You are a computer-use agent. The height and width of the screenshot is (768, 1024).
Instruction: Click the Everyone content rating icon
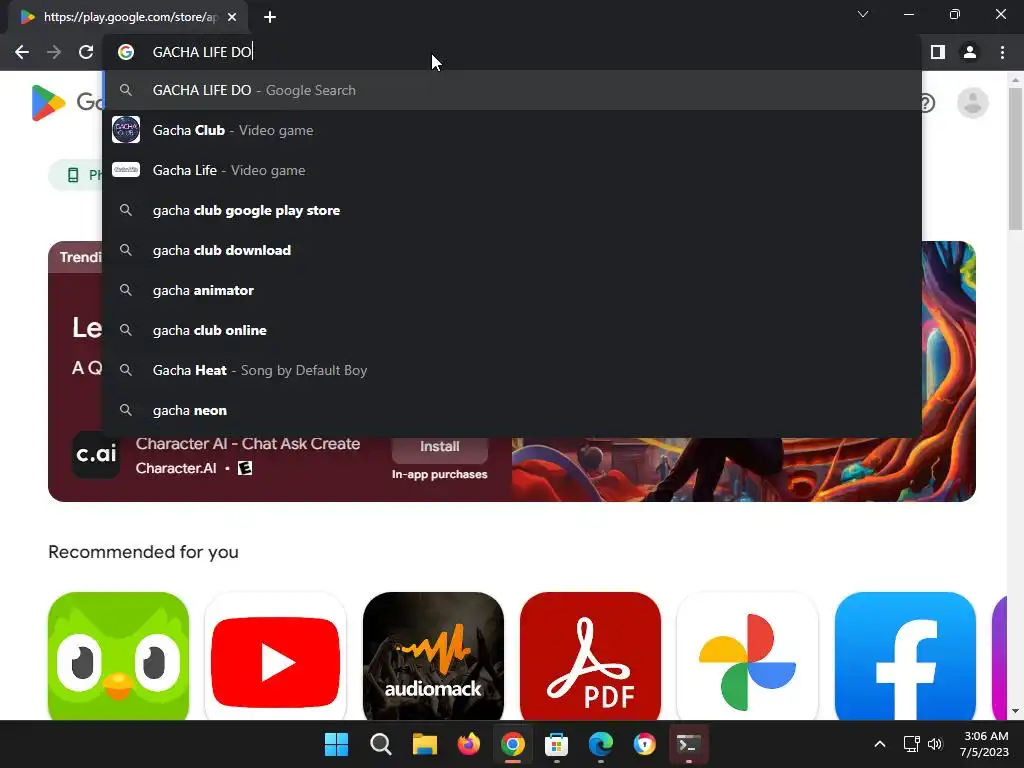click(245, 468)
